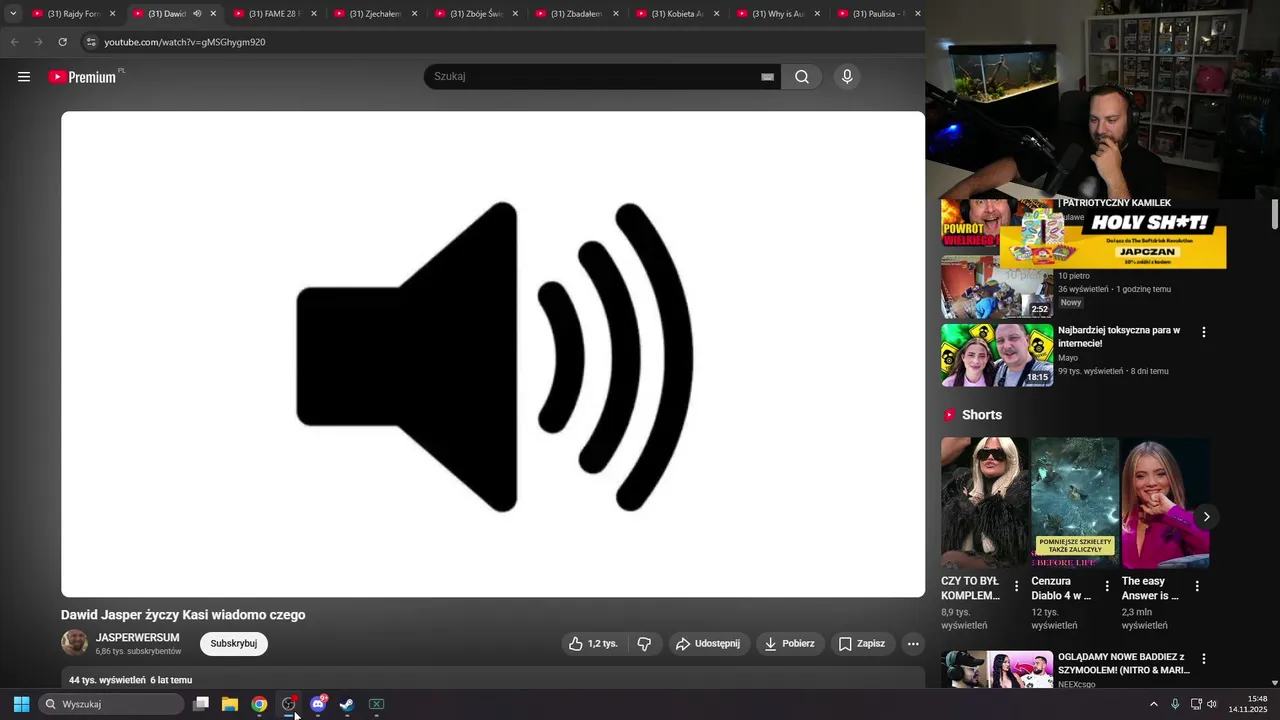Open Discord from the taskbar
Screen dimensions: 1280x720
click(318, 704)
